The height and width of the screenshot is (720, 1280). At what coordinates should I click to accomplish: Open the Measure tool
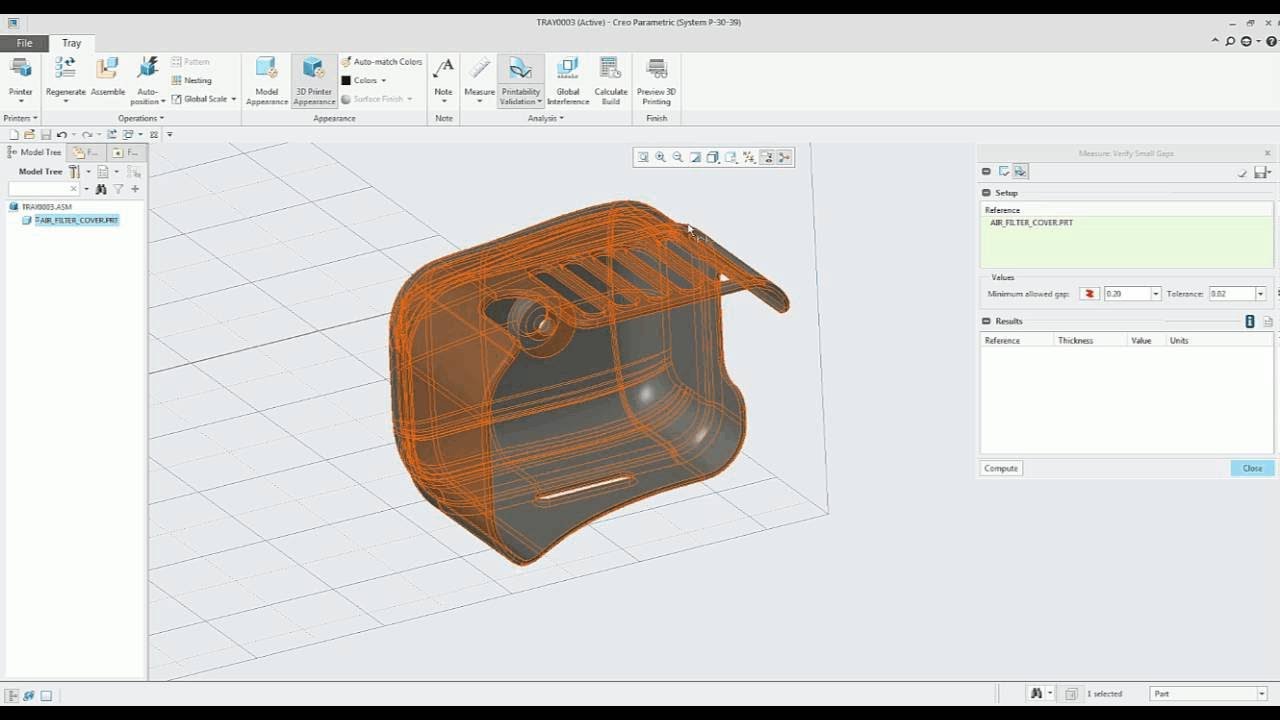(480, 80)
